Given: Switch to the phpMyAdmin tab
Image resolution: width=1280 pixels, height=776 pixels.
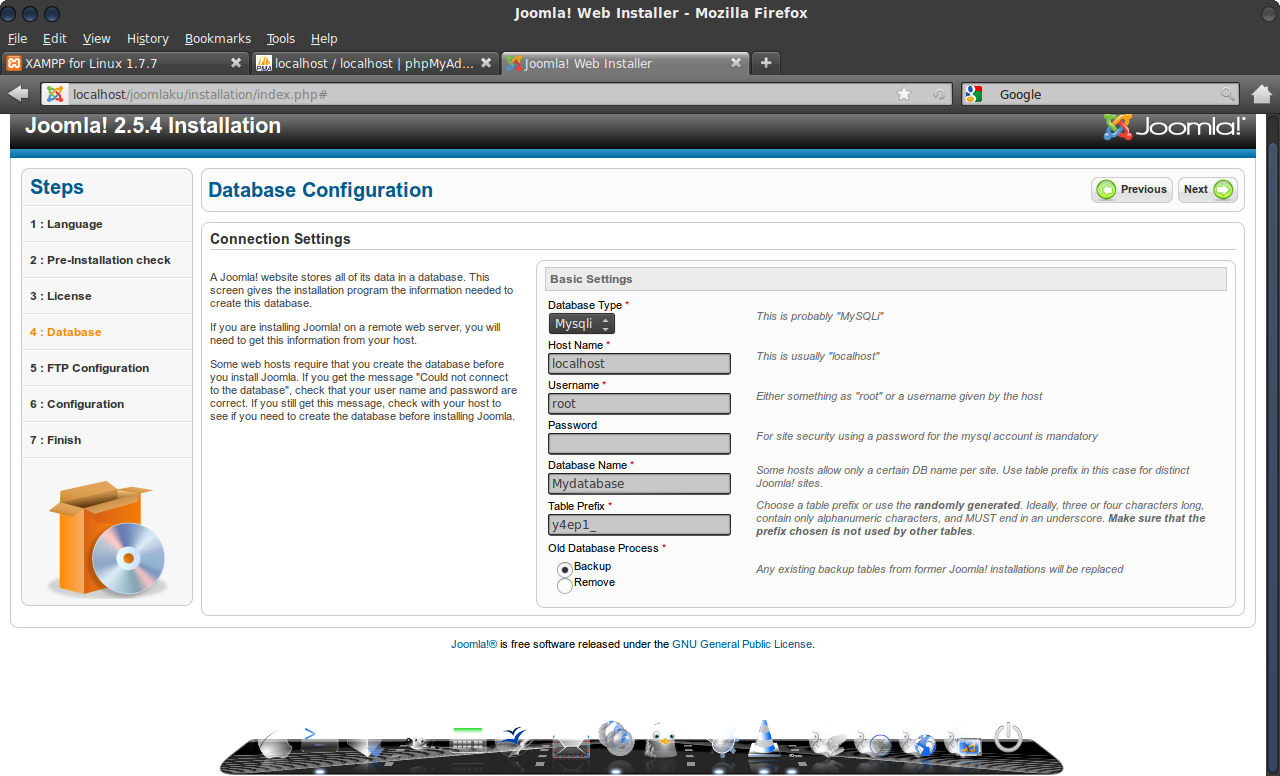Looking at the screenshot, I should [375, 63].
